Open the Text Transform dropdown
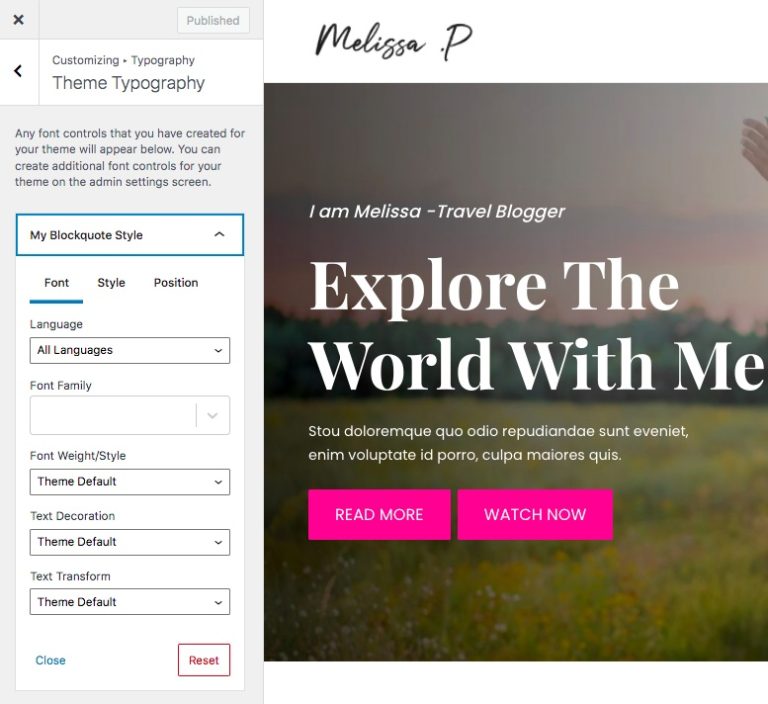768x704 pixels. tap(130, 602)
